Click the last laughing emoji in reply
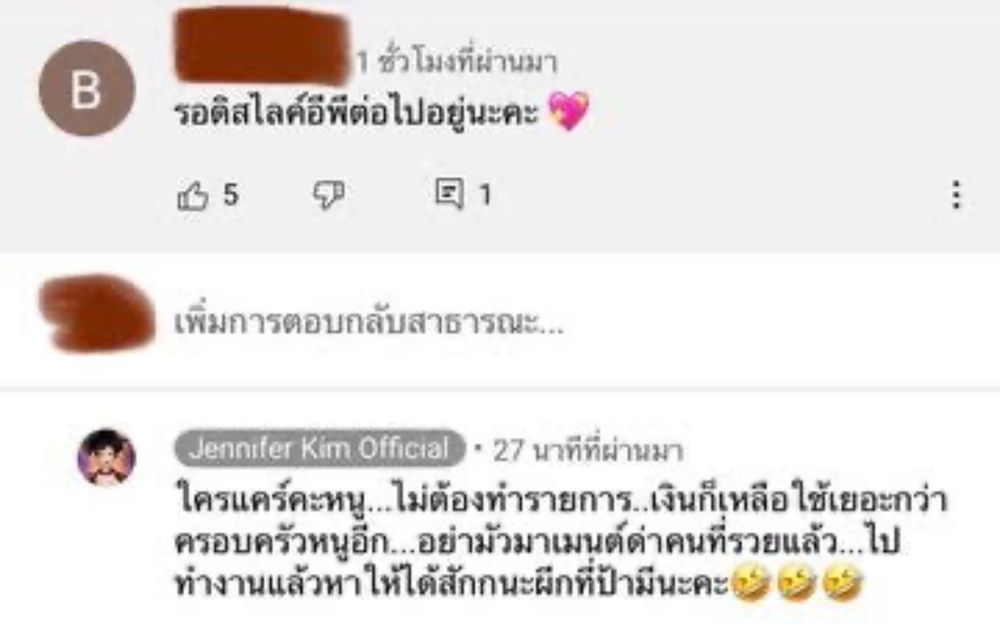Viewport: 1000px width, 636px height. pyautogui.click(x=842, y=584)
